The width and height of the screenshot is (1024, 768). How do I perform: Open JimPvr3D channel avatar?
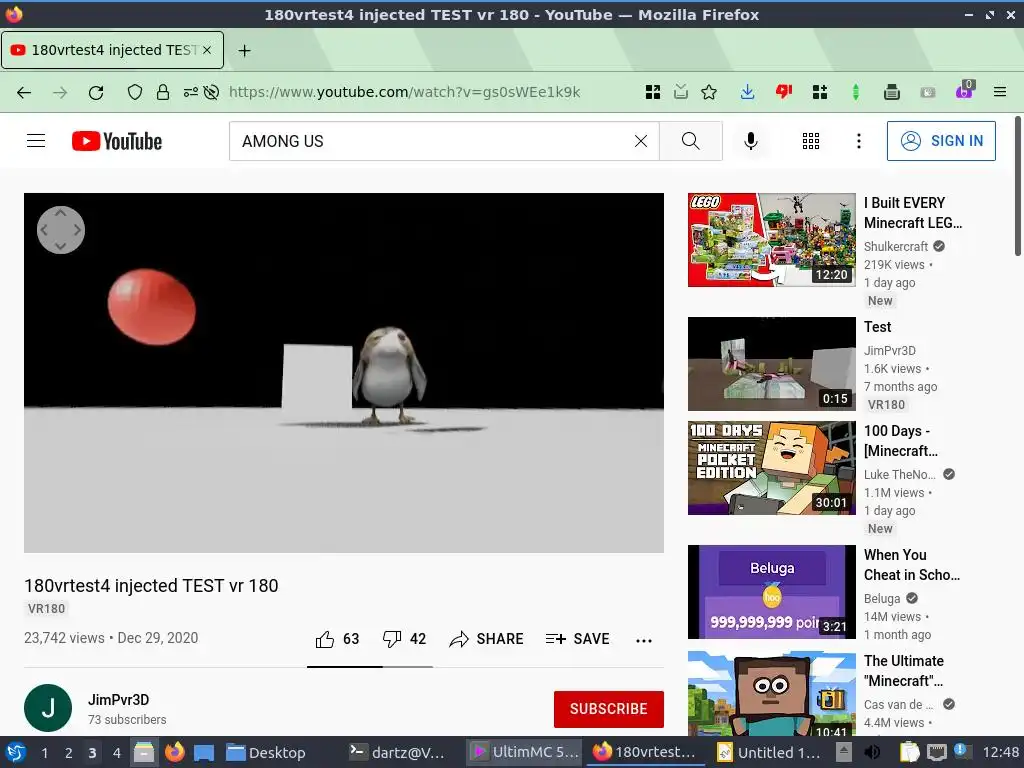pyautogui.click(x=48, y=708)
